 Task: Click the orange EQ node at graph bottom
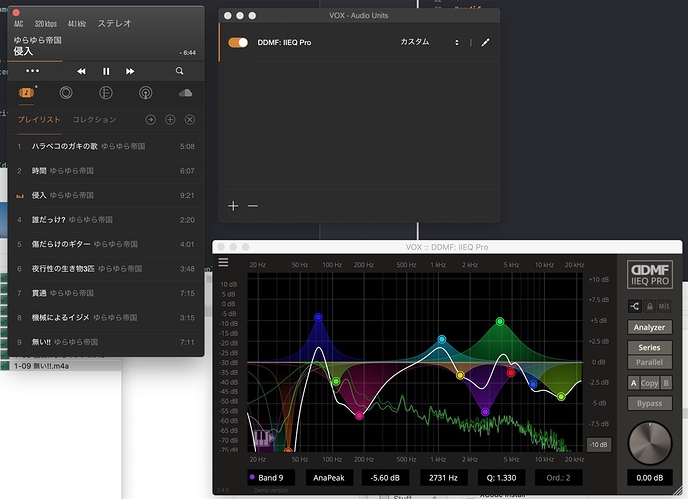coord(288,450)
